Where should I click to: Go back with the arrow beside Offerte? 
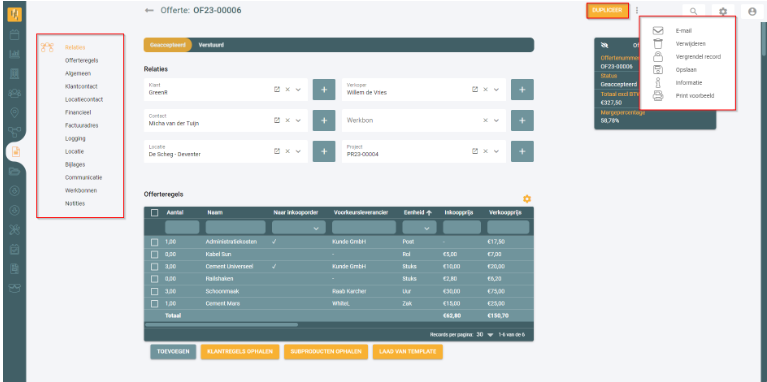149,10
